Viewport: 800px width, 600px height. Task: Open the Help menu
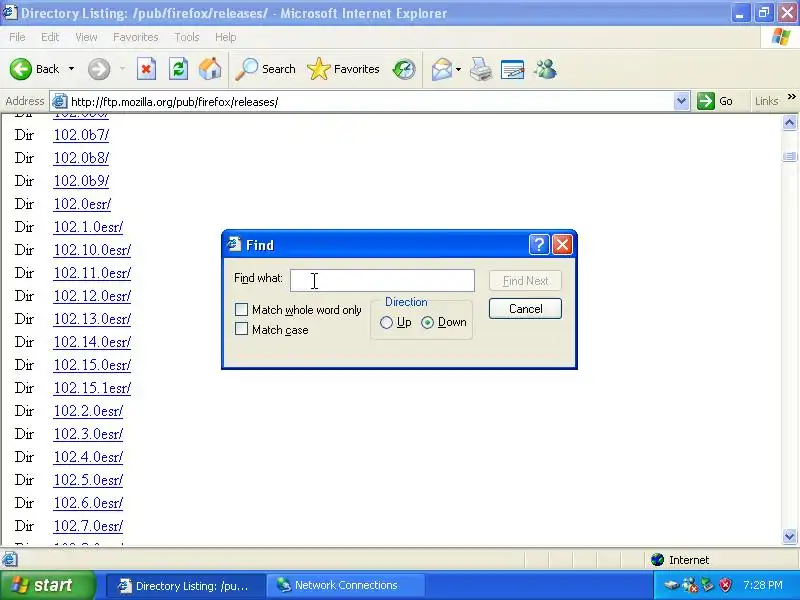(225, 37)
